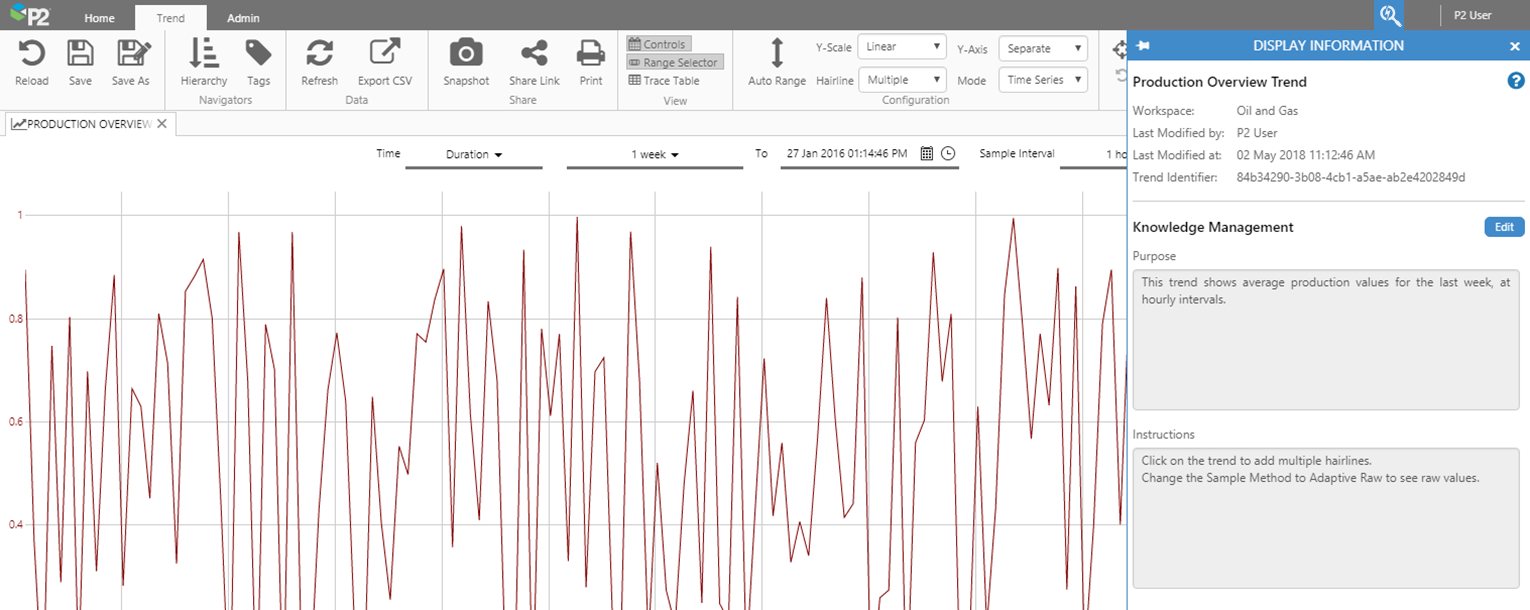Open the Y-Scale Linear dropdown

(901, 47)
